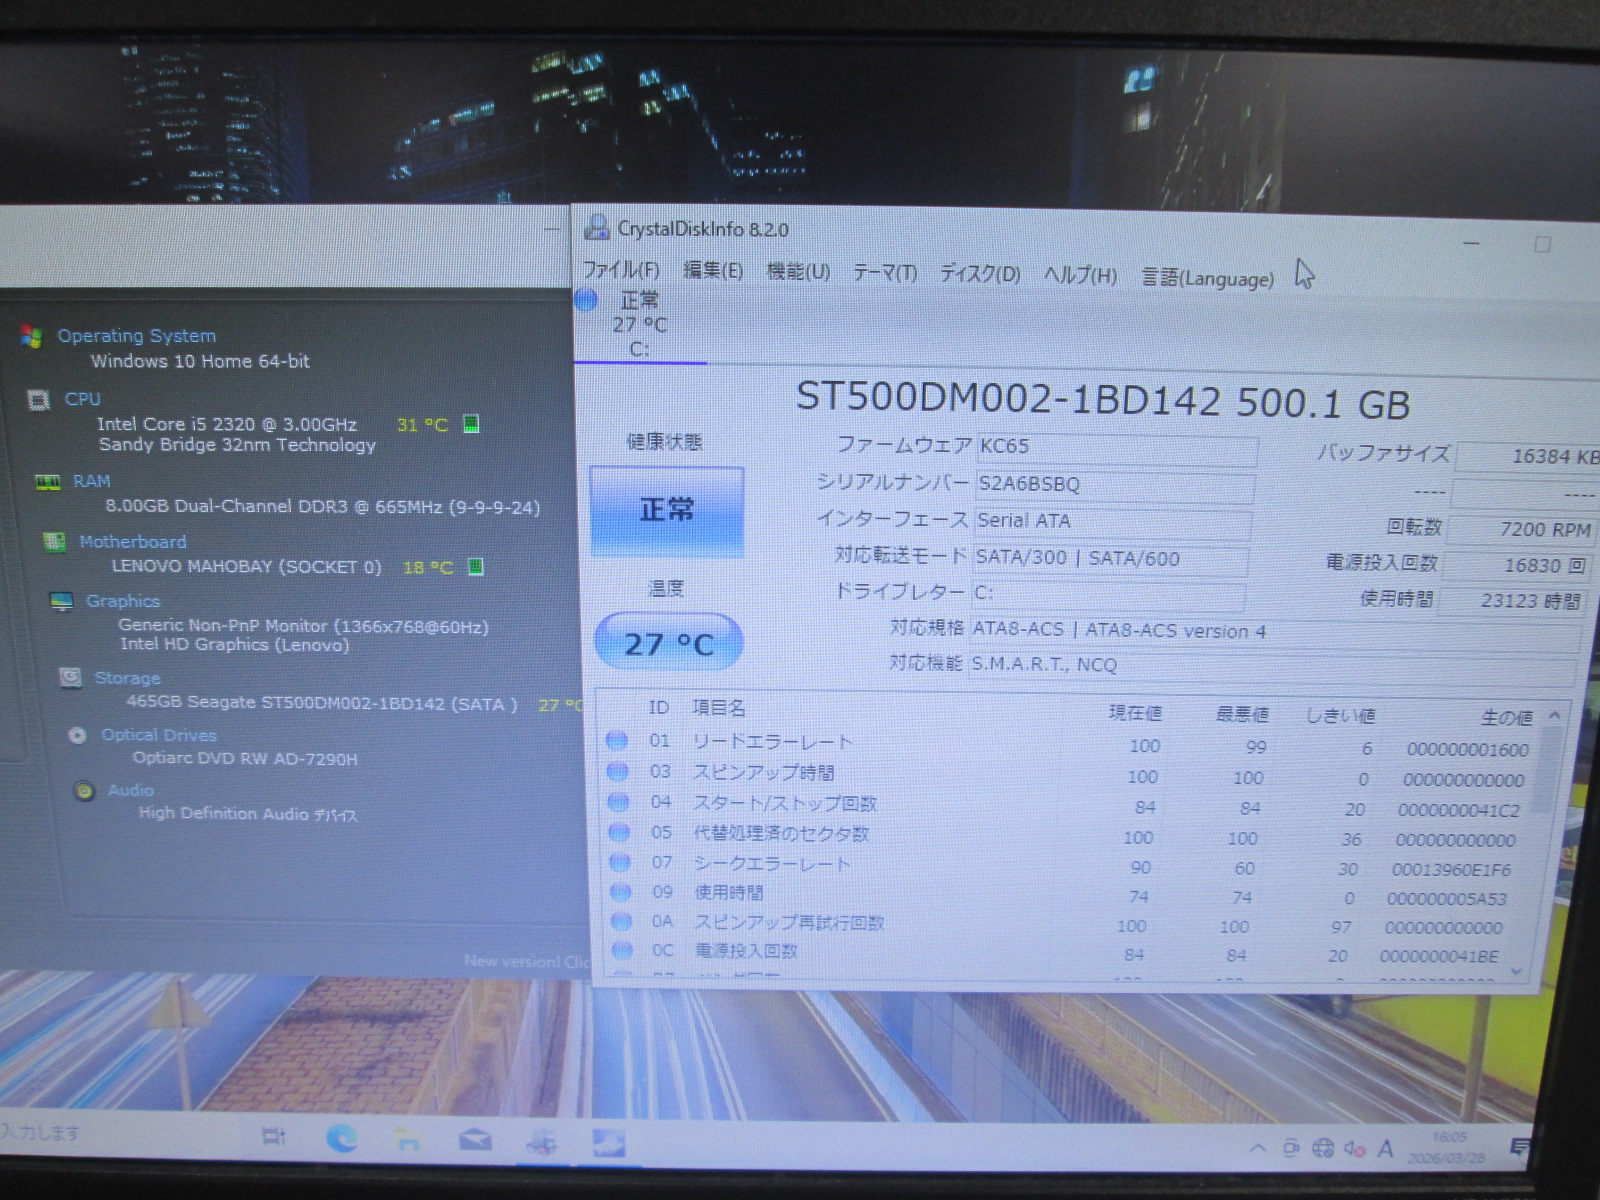
Task: Click the Motherboard icon in Speccy
Action: coord(54,542)
